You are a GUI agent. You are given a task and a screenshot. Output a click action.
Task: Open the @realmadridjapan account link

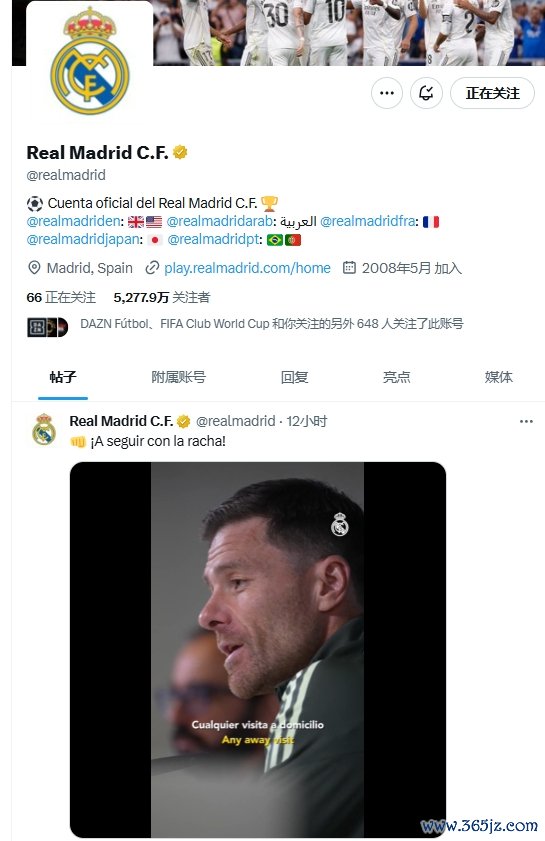tap(83, 239)
